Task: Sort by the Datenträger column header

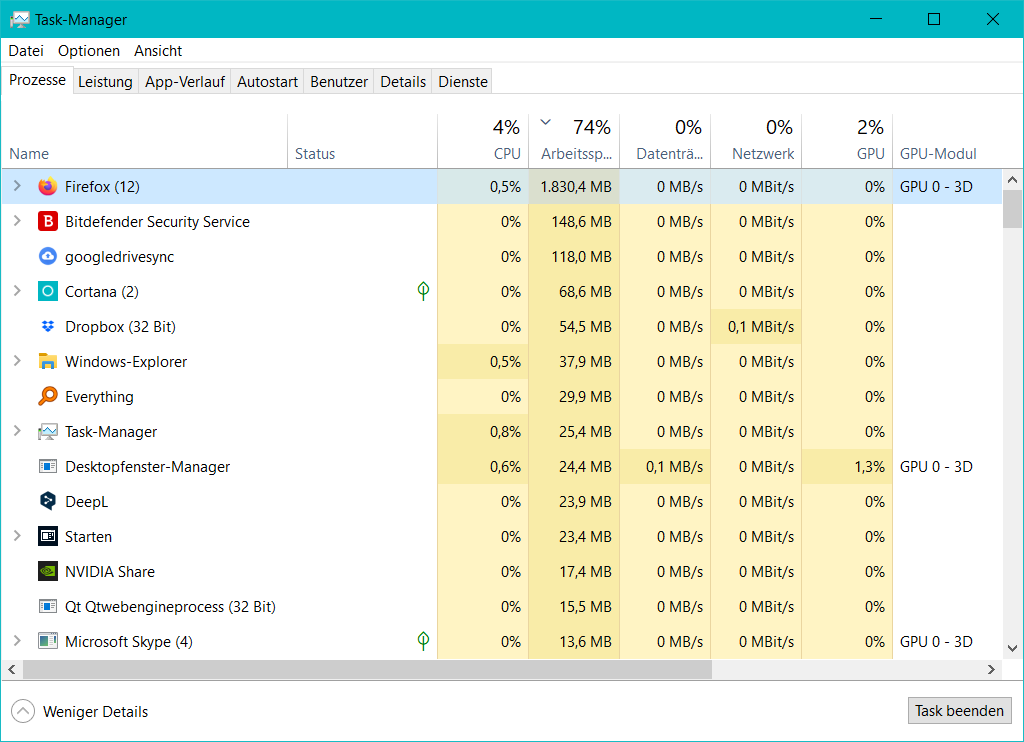Action: tap(665, 141)
